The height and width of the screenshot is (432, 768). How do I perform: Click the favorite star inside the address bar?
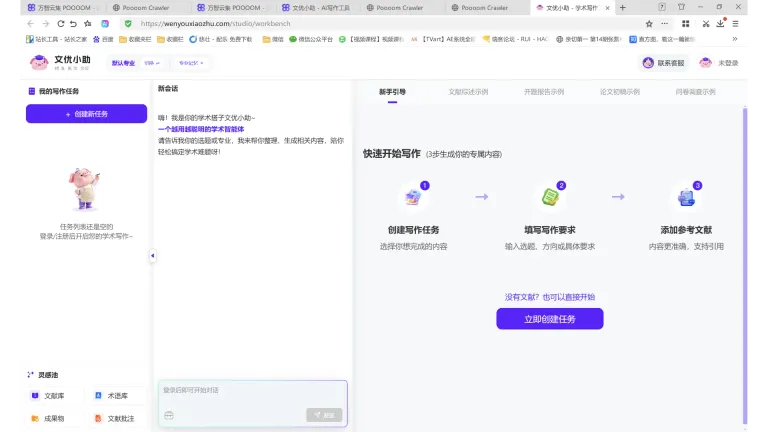[x=649, y=24]
